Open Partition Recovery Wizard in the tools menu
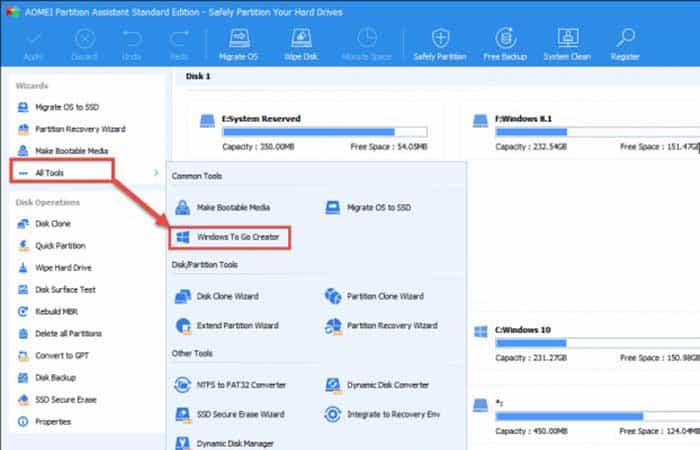 click(381, 325)
